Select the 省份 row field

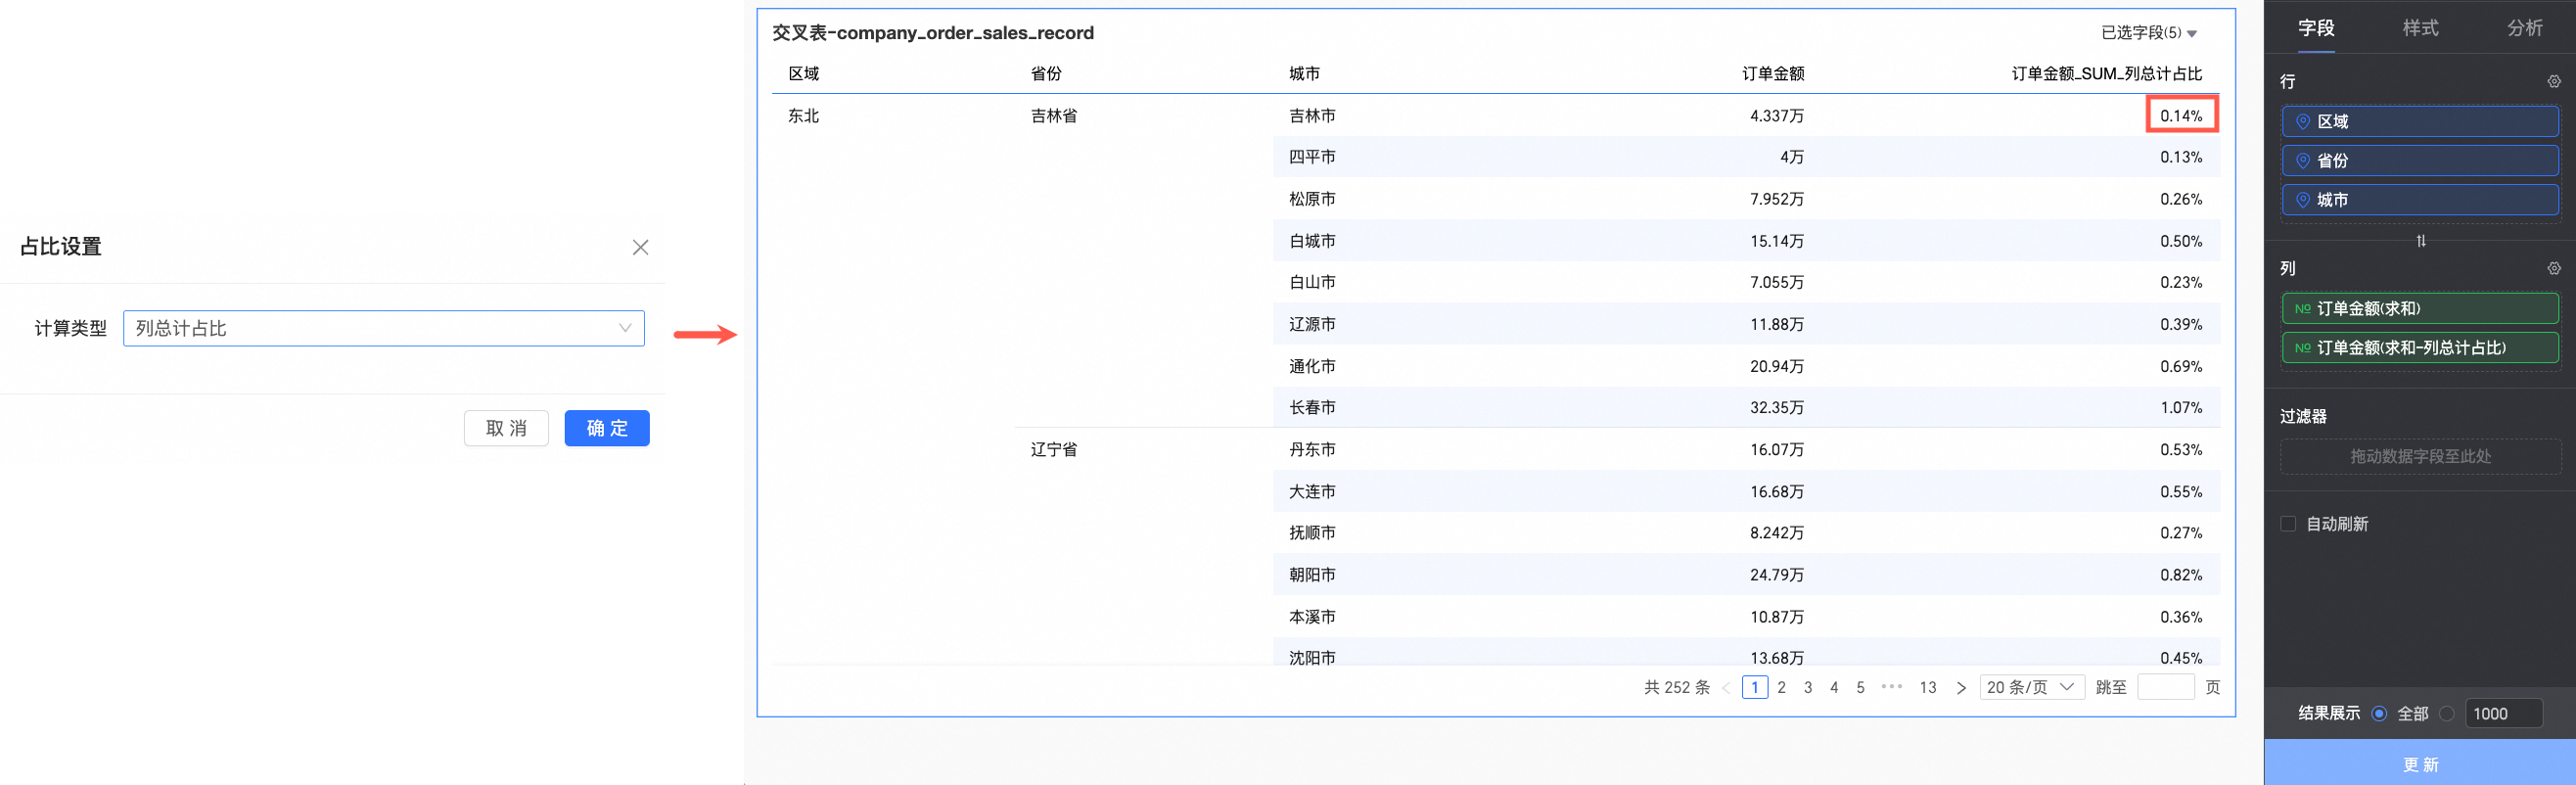click(x=2420, y=160)
